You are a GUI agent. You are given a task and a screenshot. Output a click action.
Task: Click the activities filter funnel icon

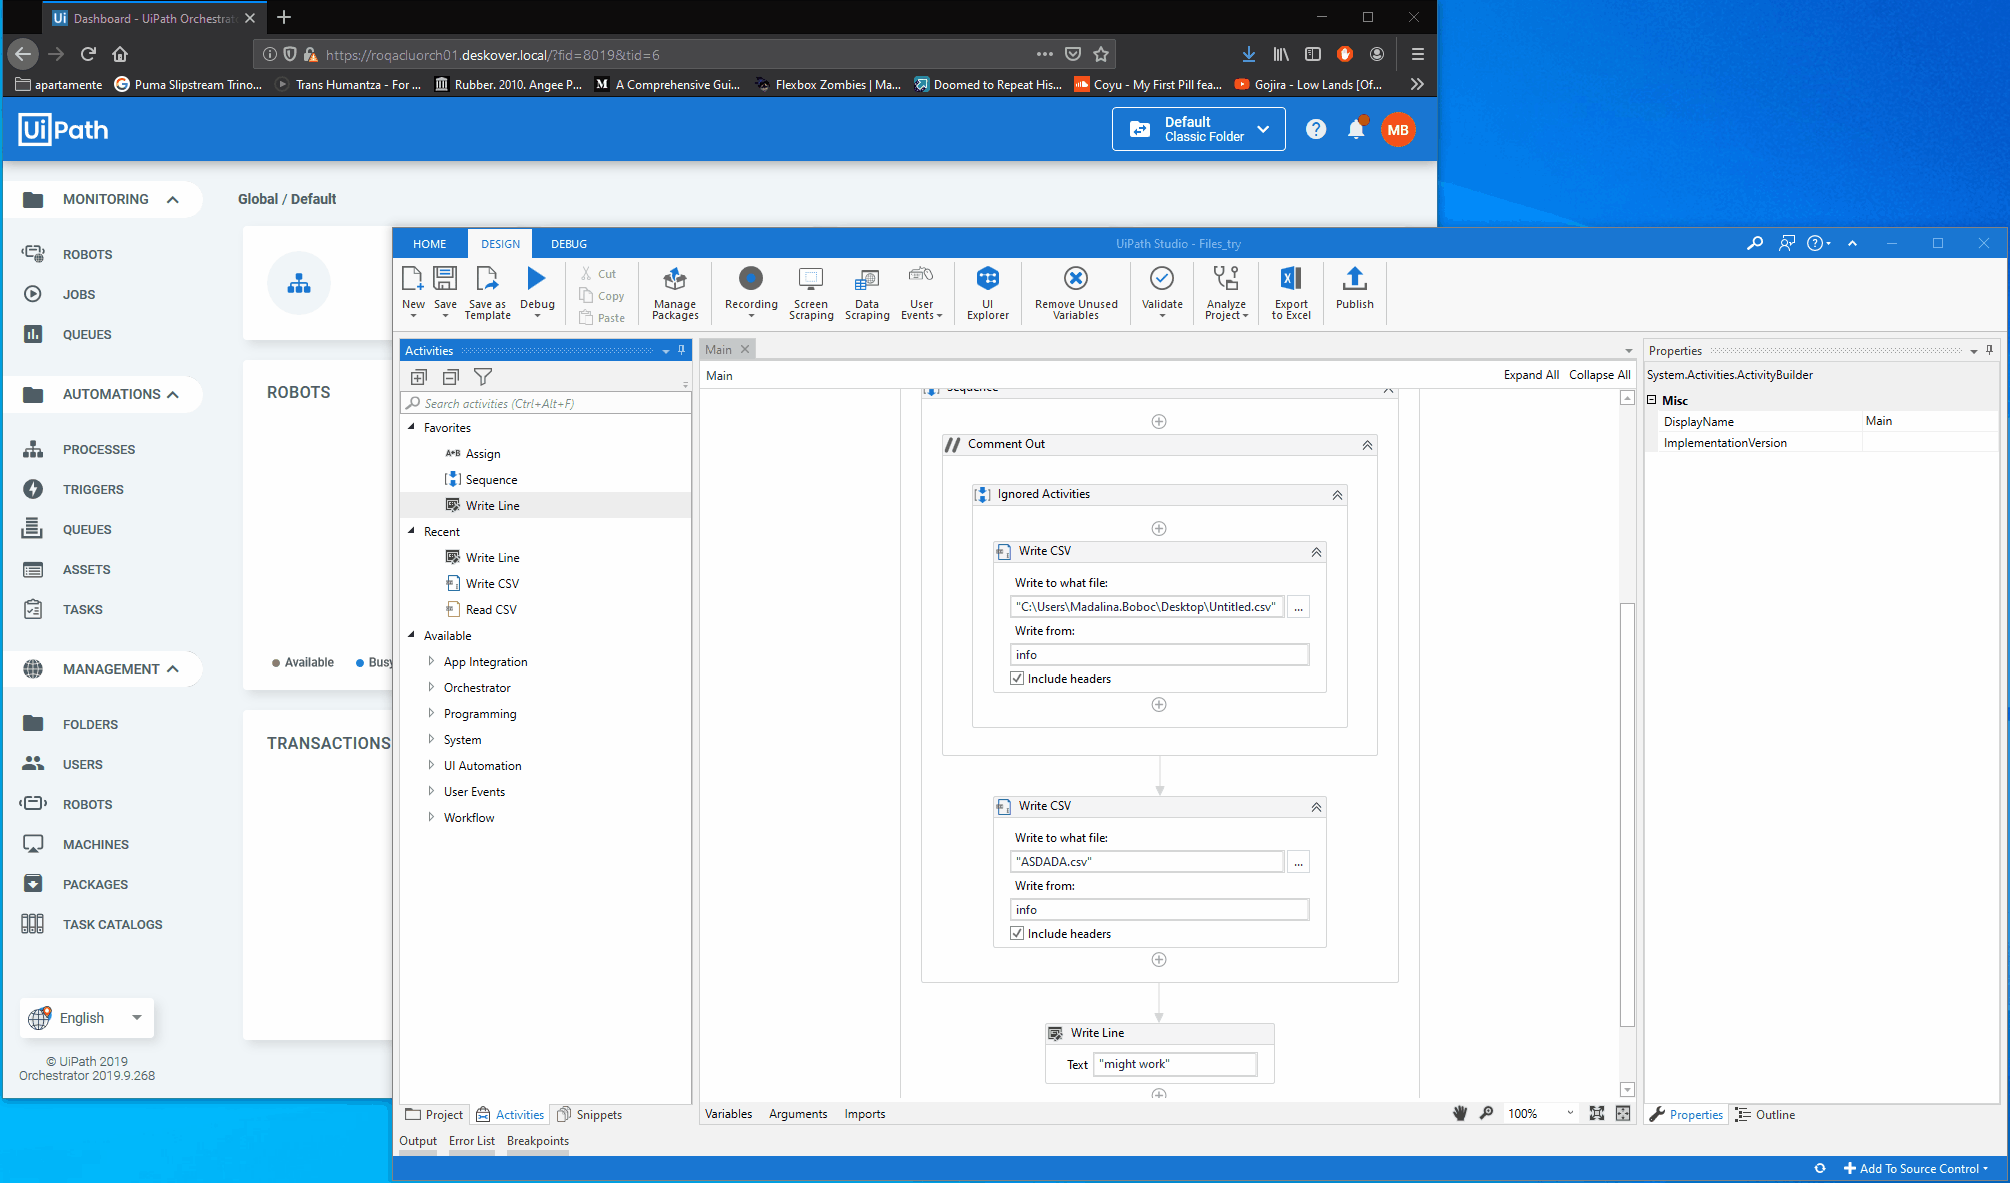pyautogui.click(x=483, y=377)
